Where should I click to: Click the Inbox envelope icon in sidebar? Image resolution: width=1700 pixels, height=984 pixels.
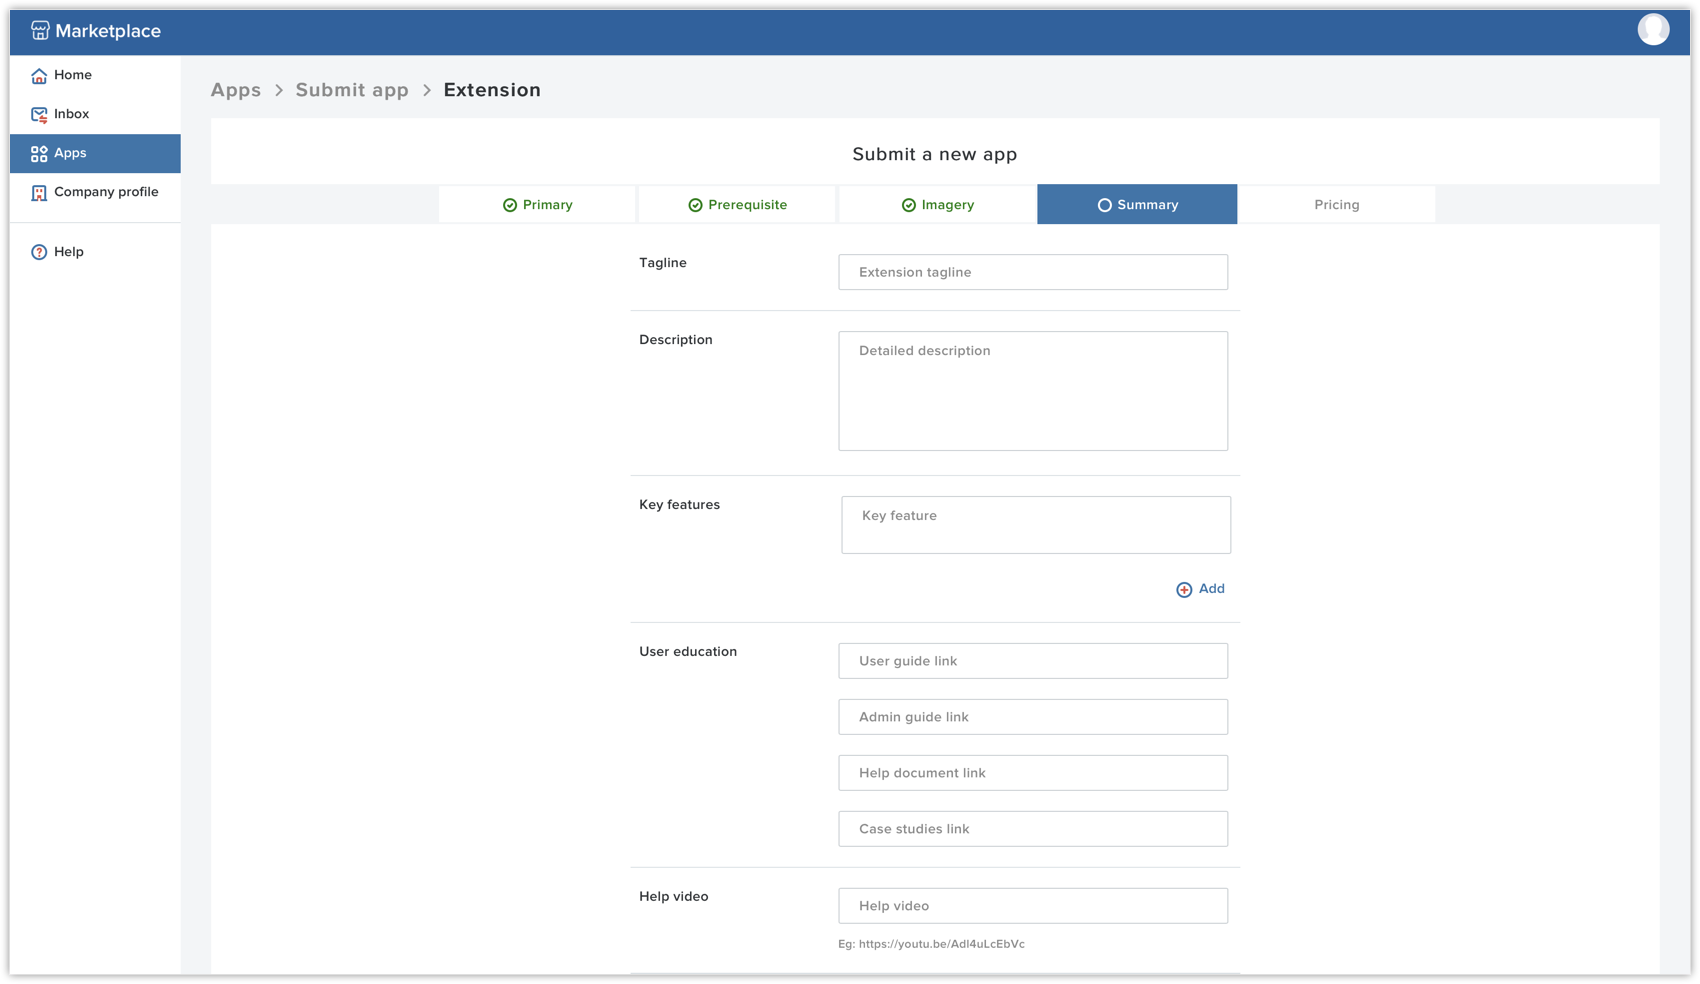tap(39, 115)
